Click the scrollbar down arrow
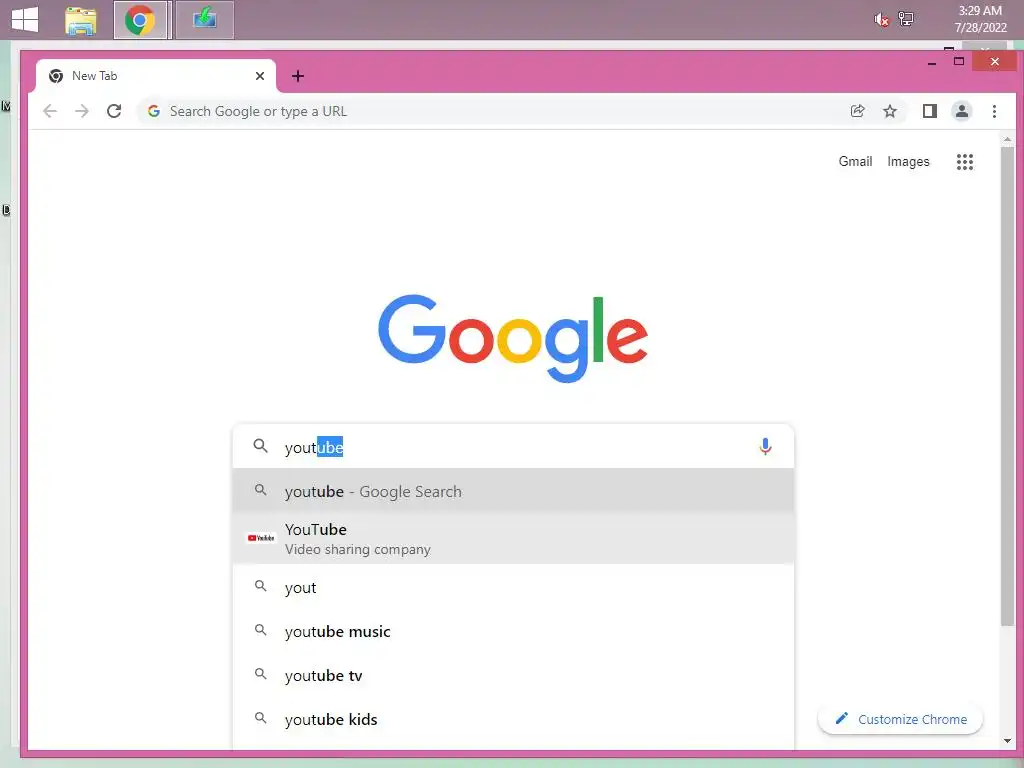 (x=1007, y=741)
